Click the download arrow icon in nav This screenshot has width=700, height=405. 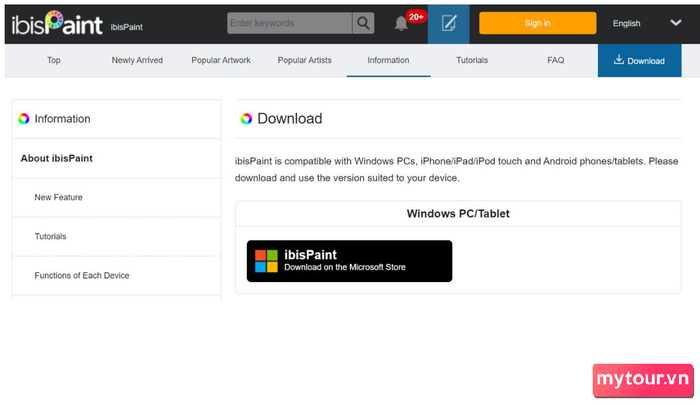(x=619, y=60)
